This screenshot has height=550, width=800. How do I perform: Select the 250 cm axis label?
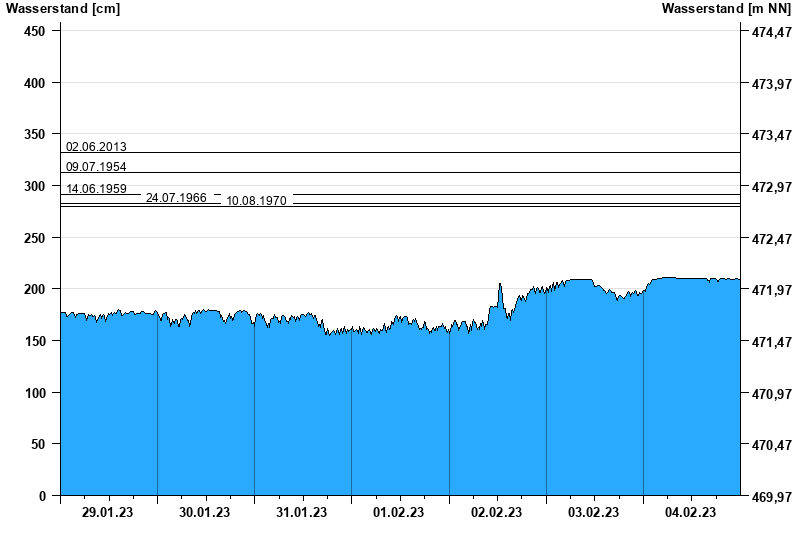coord(35,238)
